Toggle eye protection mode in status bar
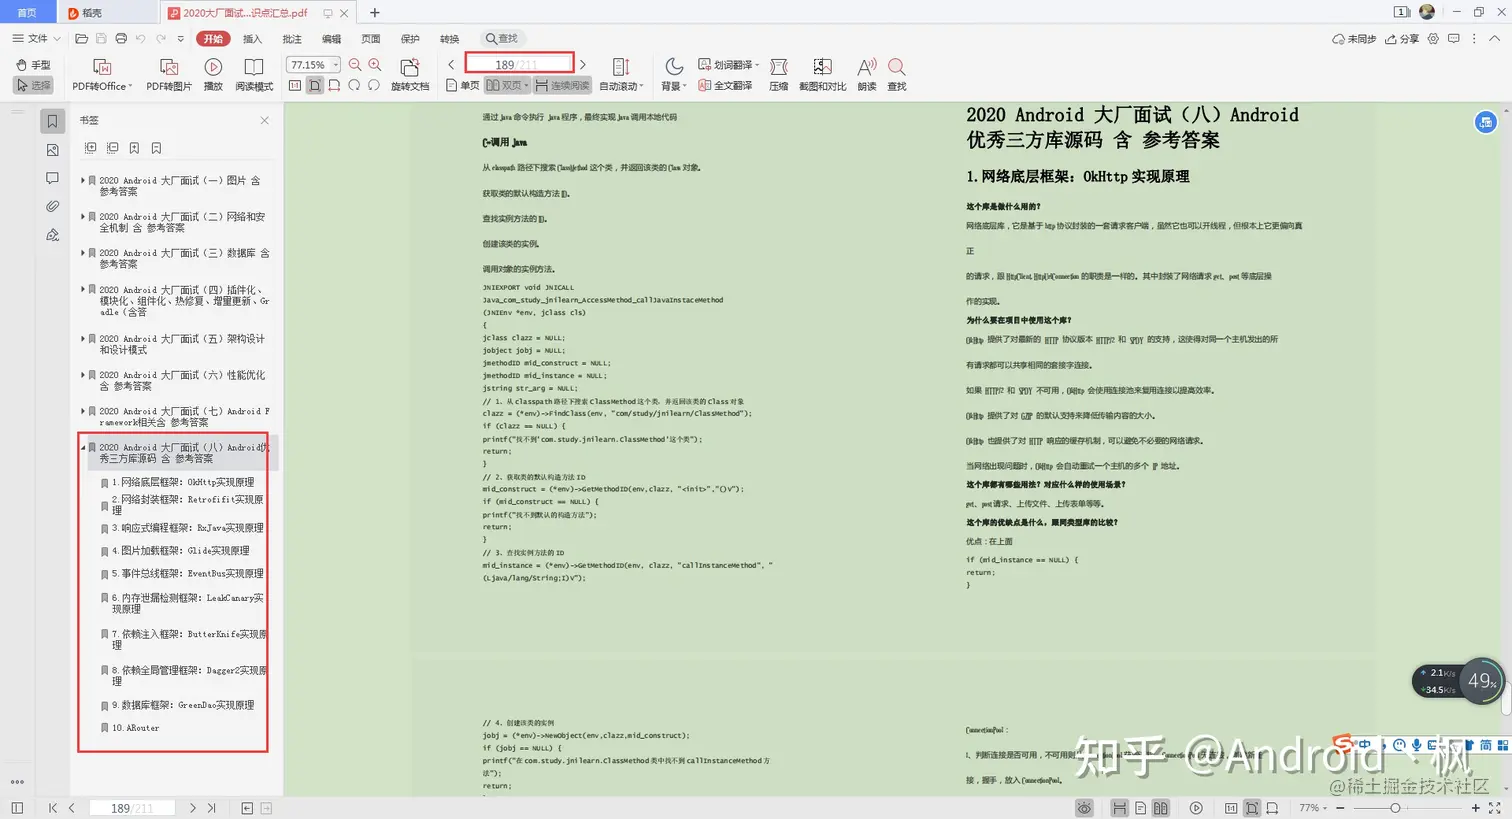Screen dimensions: 1512x819 coord(1084,808)
